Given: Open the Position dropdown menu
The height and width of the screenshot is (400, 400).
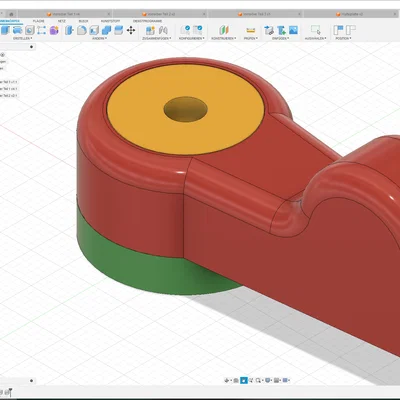Looking at the screenshot, I should (x=343, y=39).
